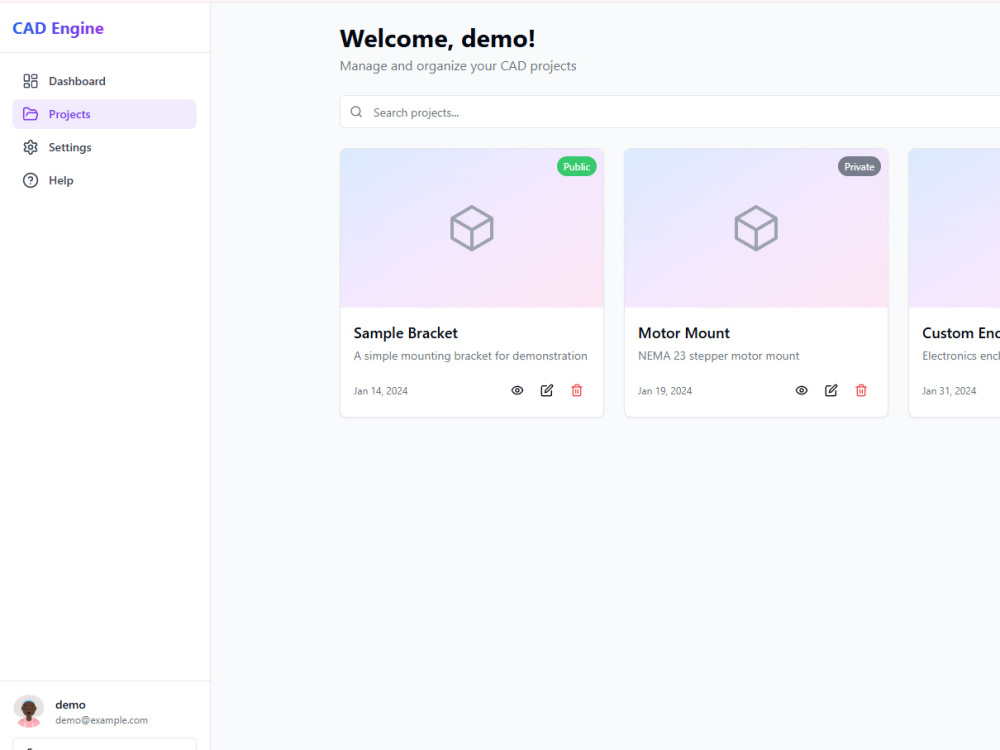Delete the Motor Mount project
The image size is (1000, 750).
point(861,390)
